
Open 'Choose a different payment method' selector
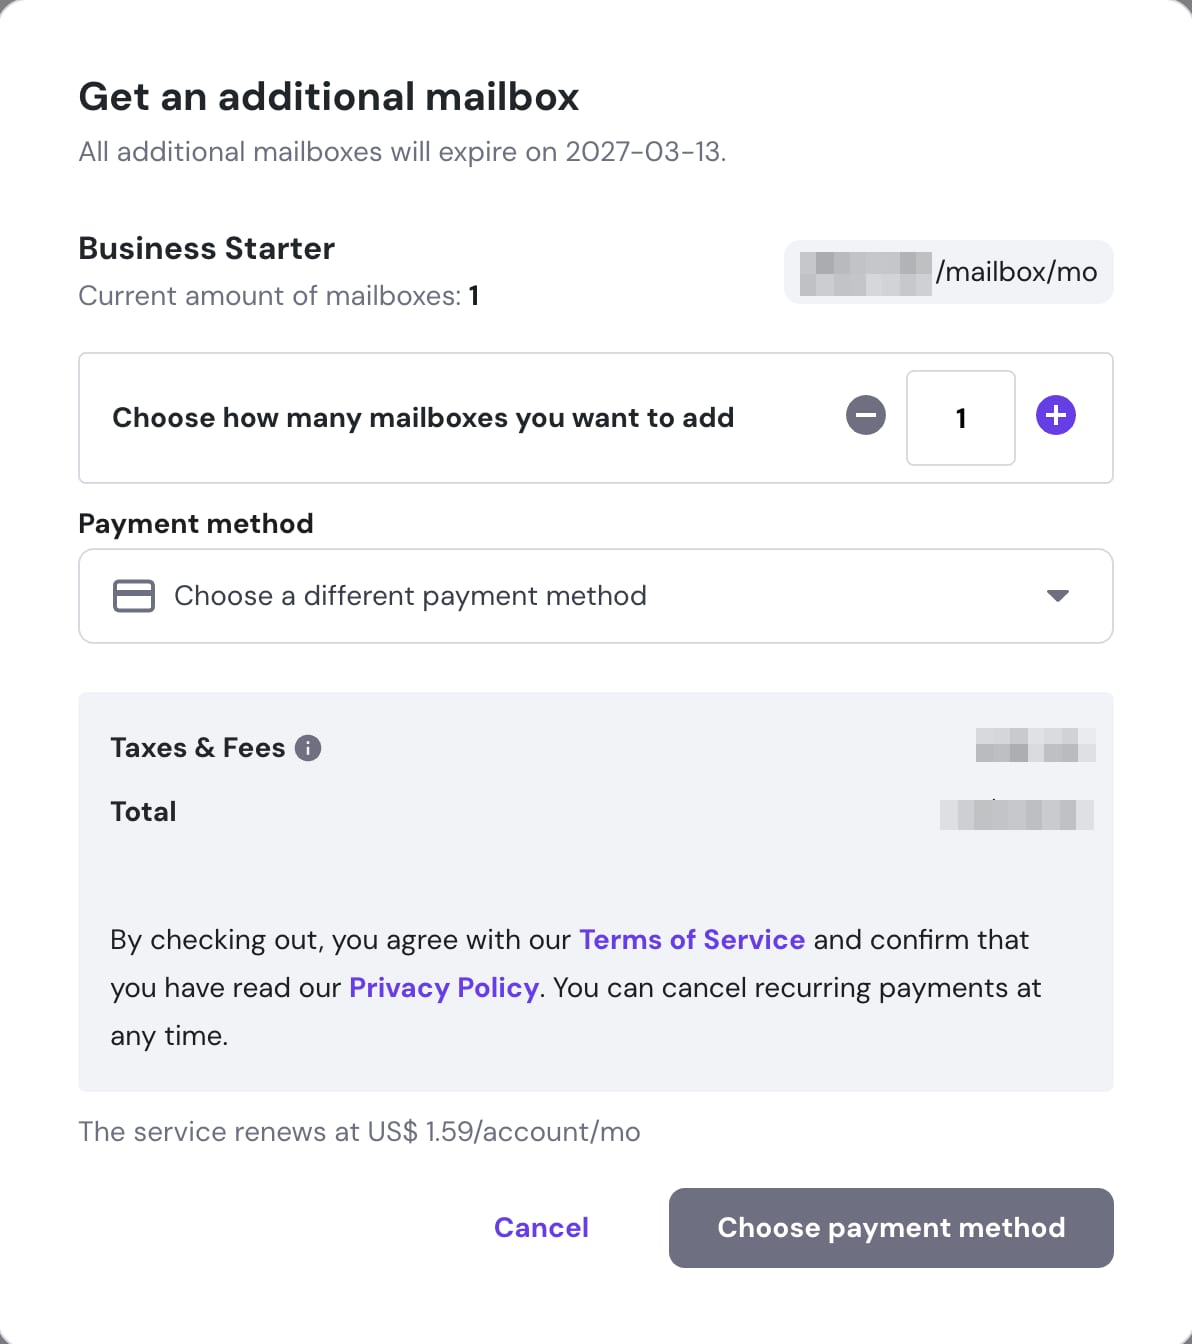tap(410, 596)
